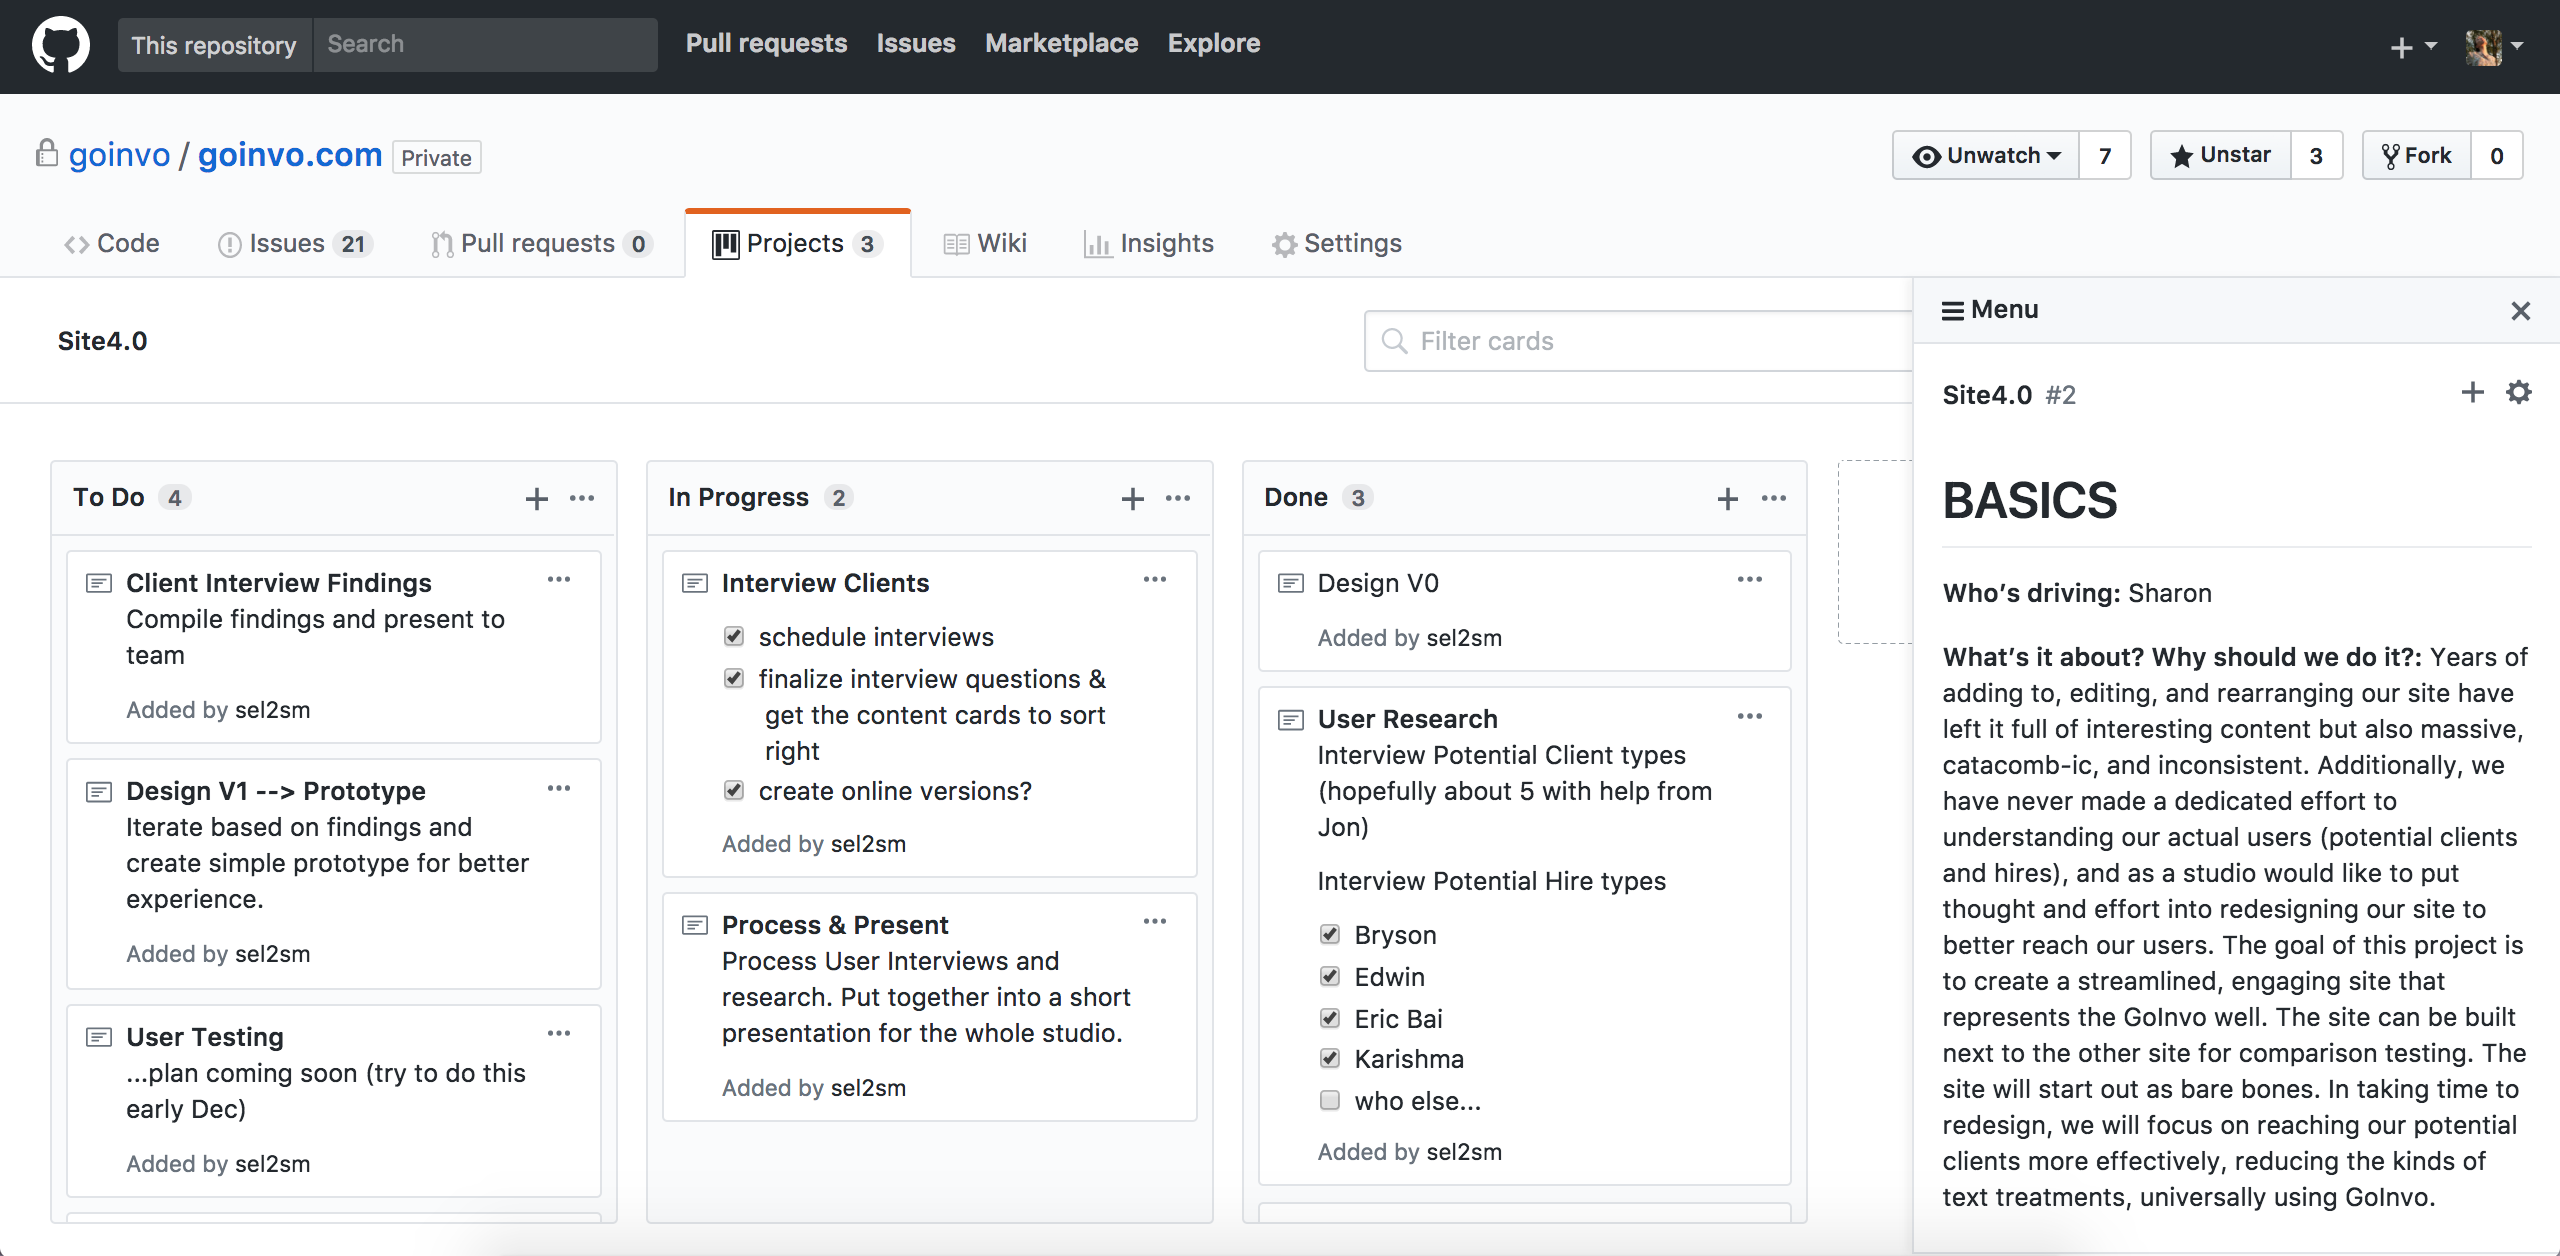
Task: Click the GitHub Octocat logo
Action: pos(61,45)
